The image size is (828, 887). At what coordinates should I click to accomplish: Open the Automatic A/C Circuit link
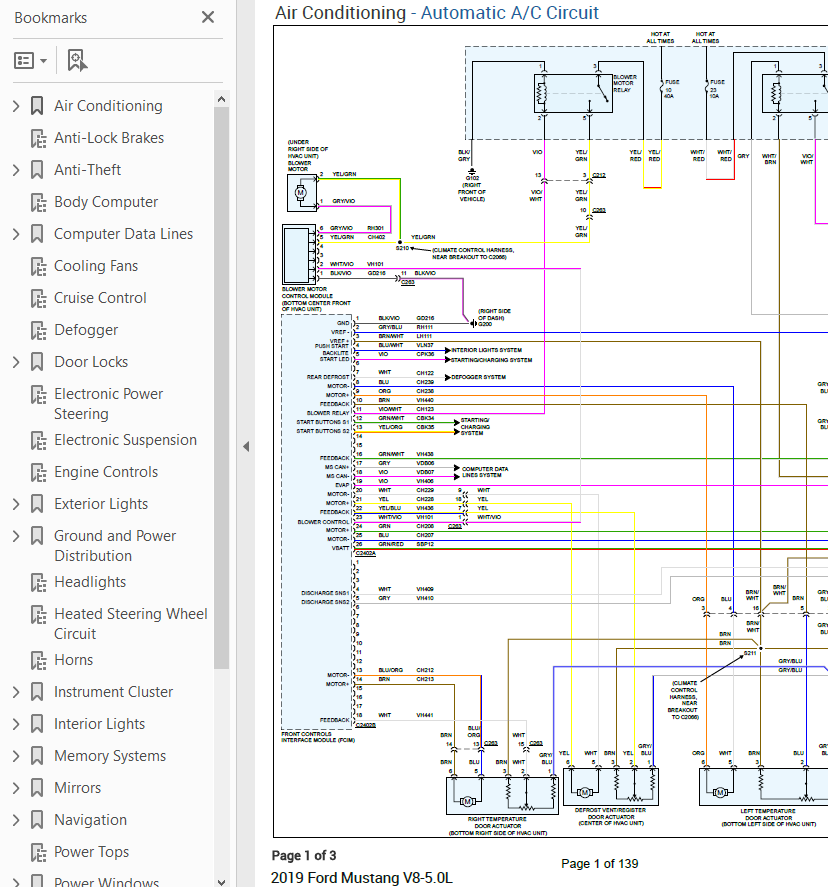(x=510, y=13)
